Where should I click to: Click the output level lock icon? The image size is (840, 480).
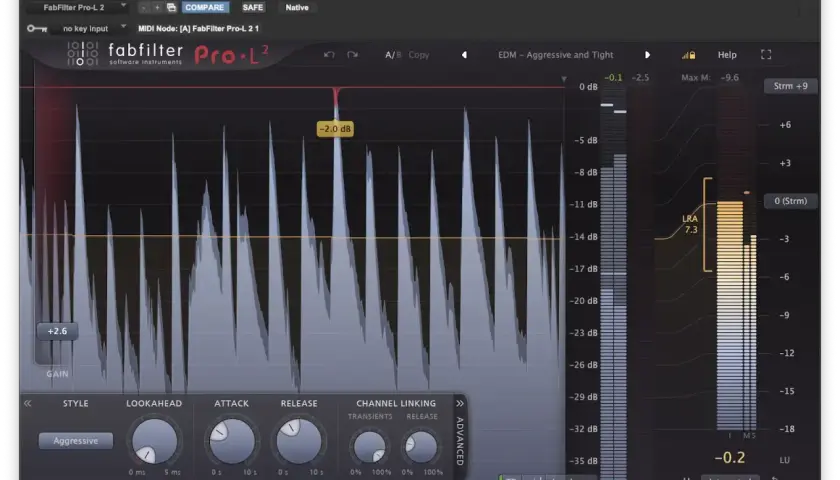688,55
